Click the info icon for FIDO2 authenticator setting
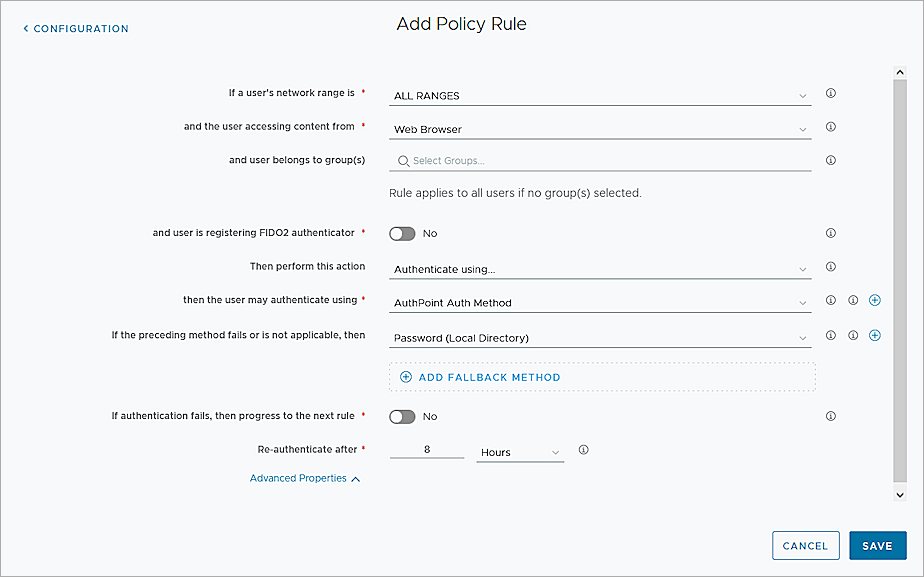924x577 pixels. click(x=830, y=232)
